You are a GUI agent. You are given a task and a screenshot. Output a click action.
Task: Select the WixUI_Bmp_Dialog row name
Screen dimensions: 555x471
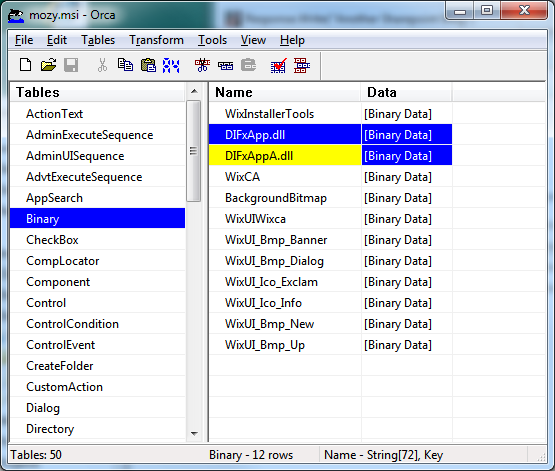(285, 261)
